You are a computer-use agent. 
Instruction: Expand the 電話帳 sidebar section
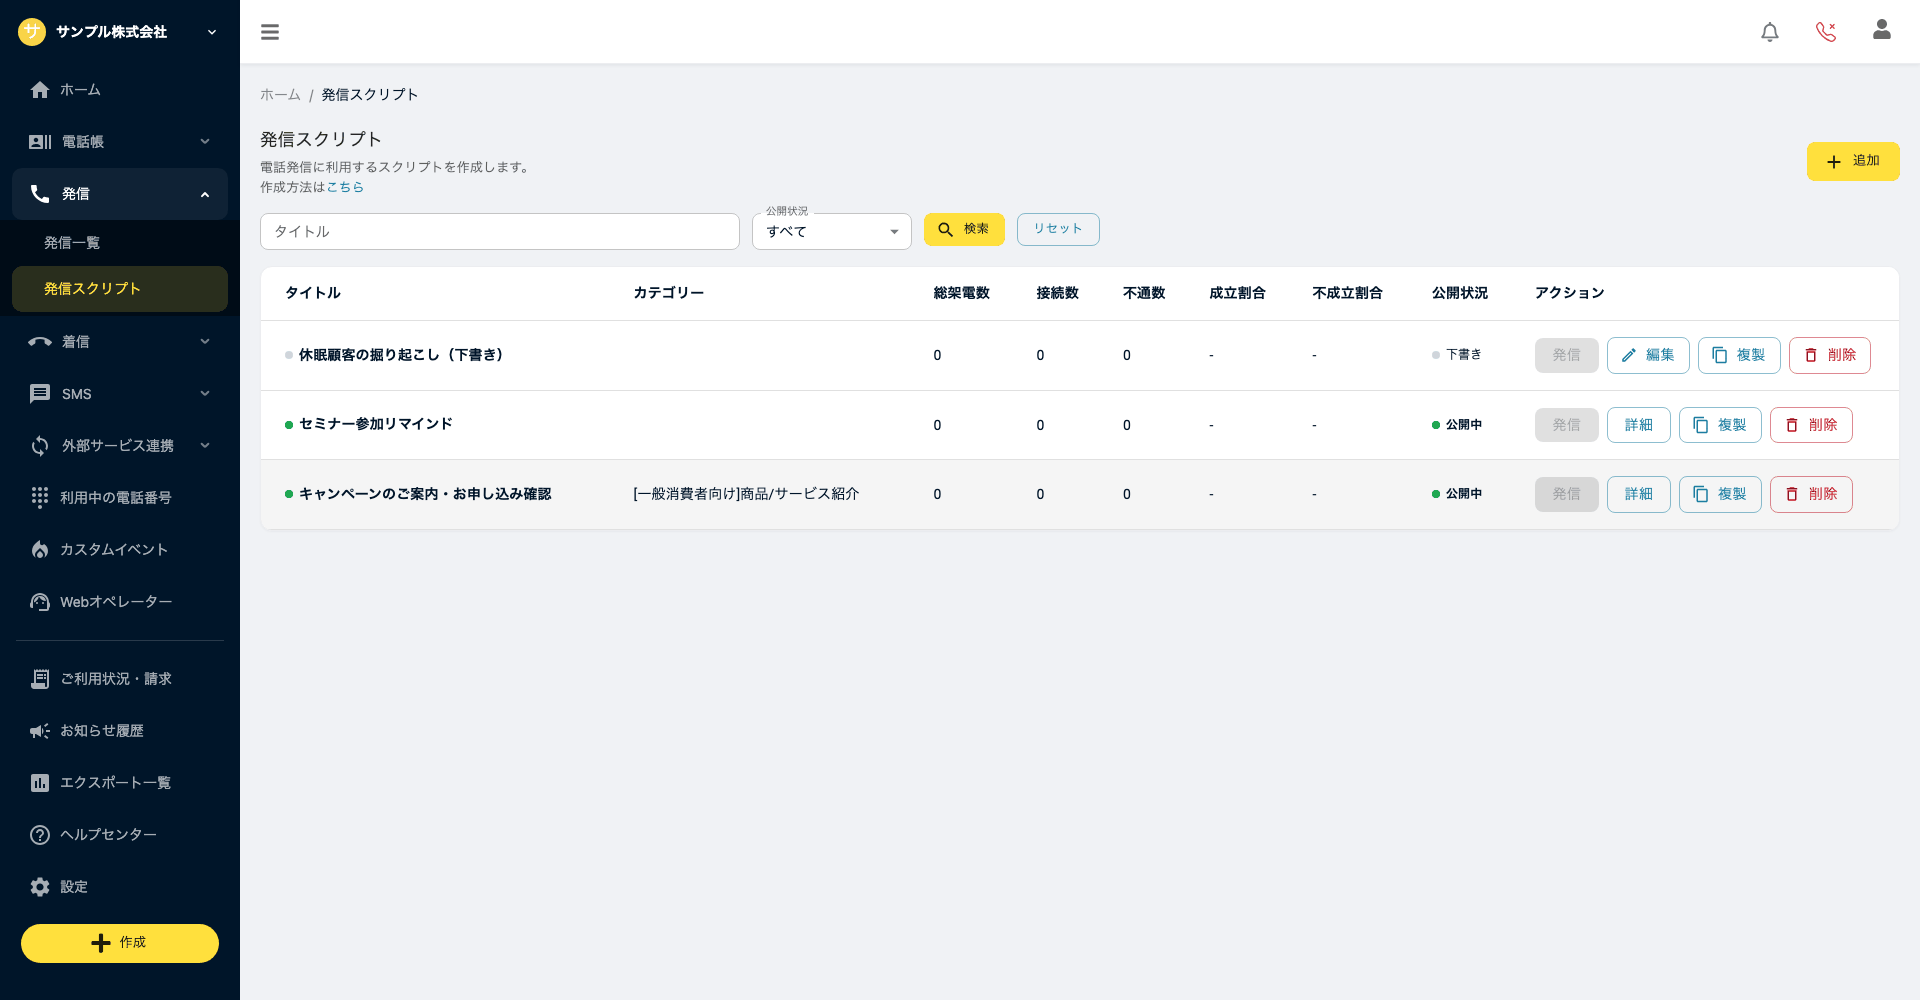[120, 142]
